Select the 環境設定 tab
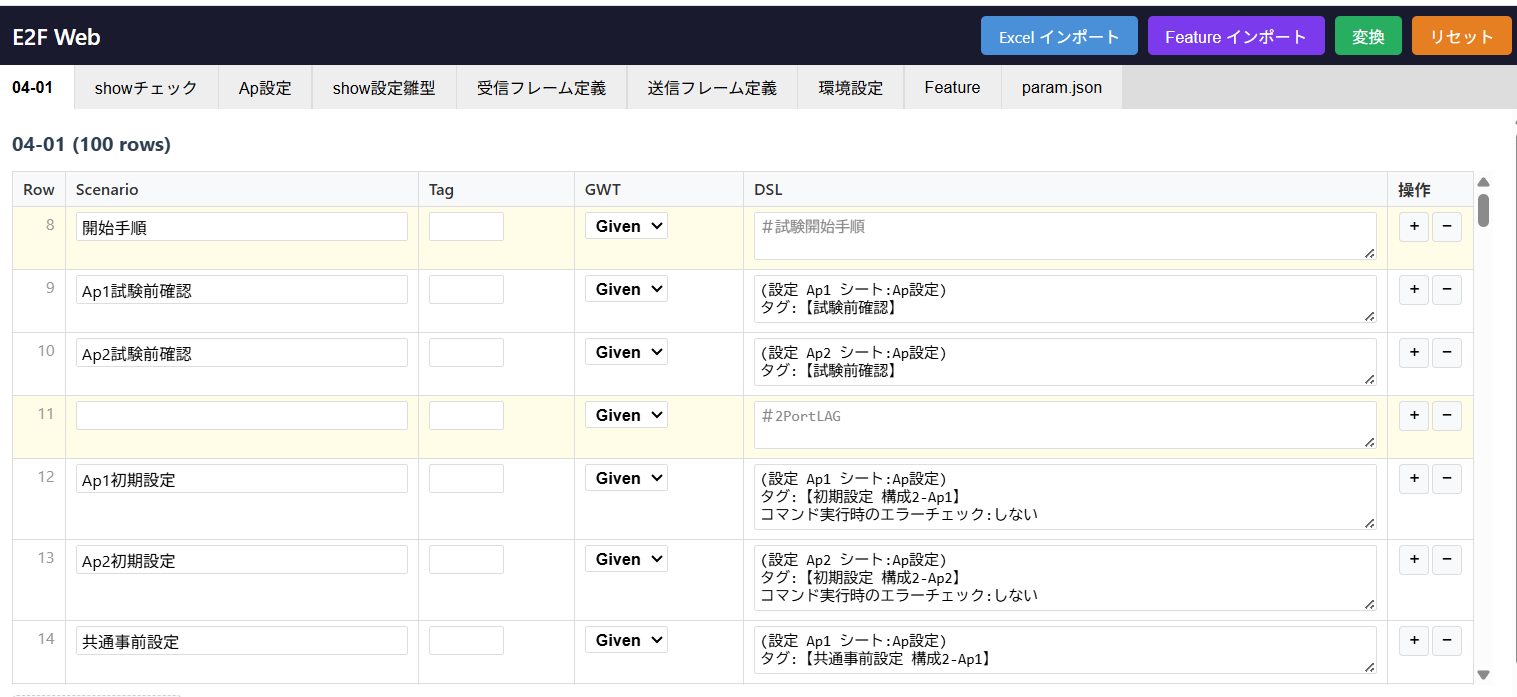The width and height of the screenshot is (1517, 697). pos(850,87)
